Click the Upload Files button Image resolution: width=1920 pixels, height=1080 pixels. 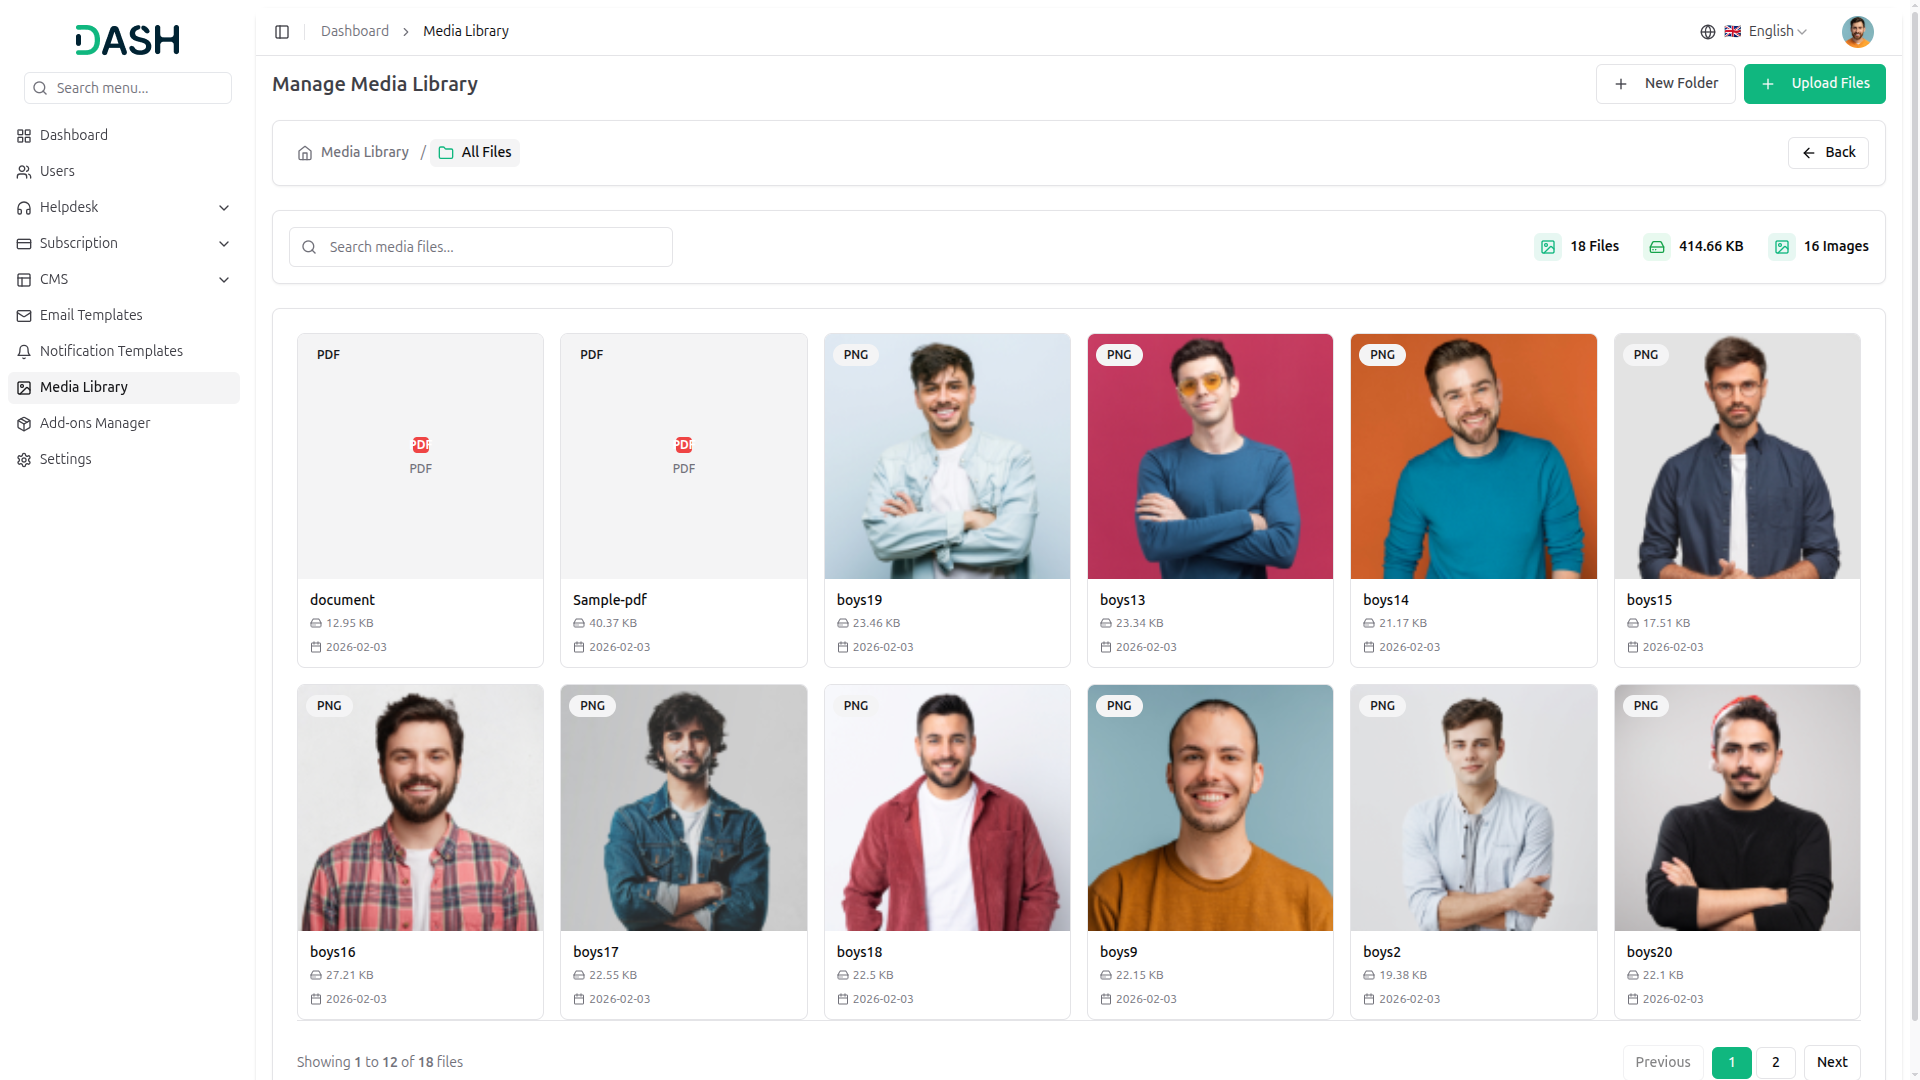[1814, 84]
